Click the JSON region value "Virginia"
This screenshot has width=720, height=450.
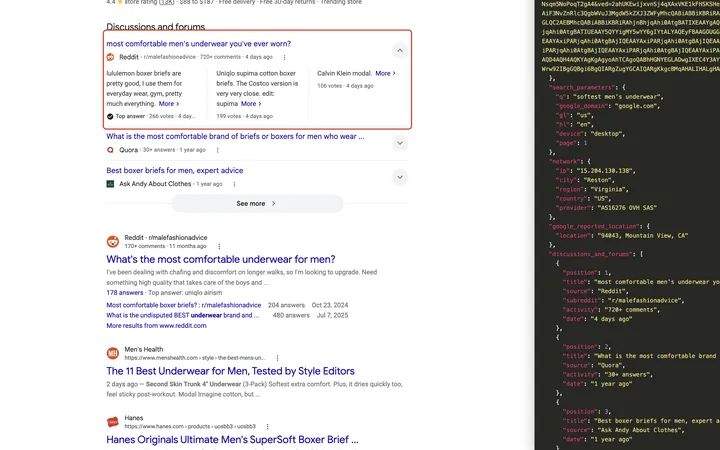coord(609,189)
